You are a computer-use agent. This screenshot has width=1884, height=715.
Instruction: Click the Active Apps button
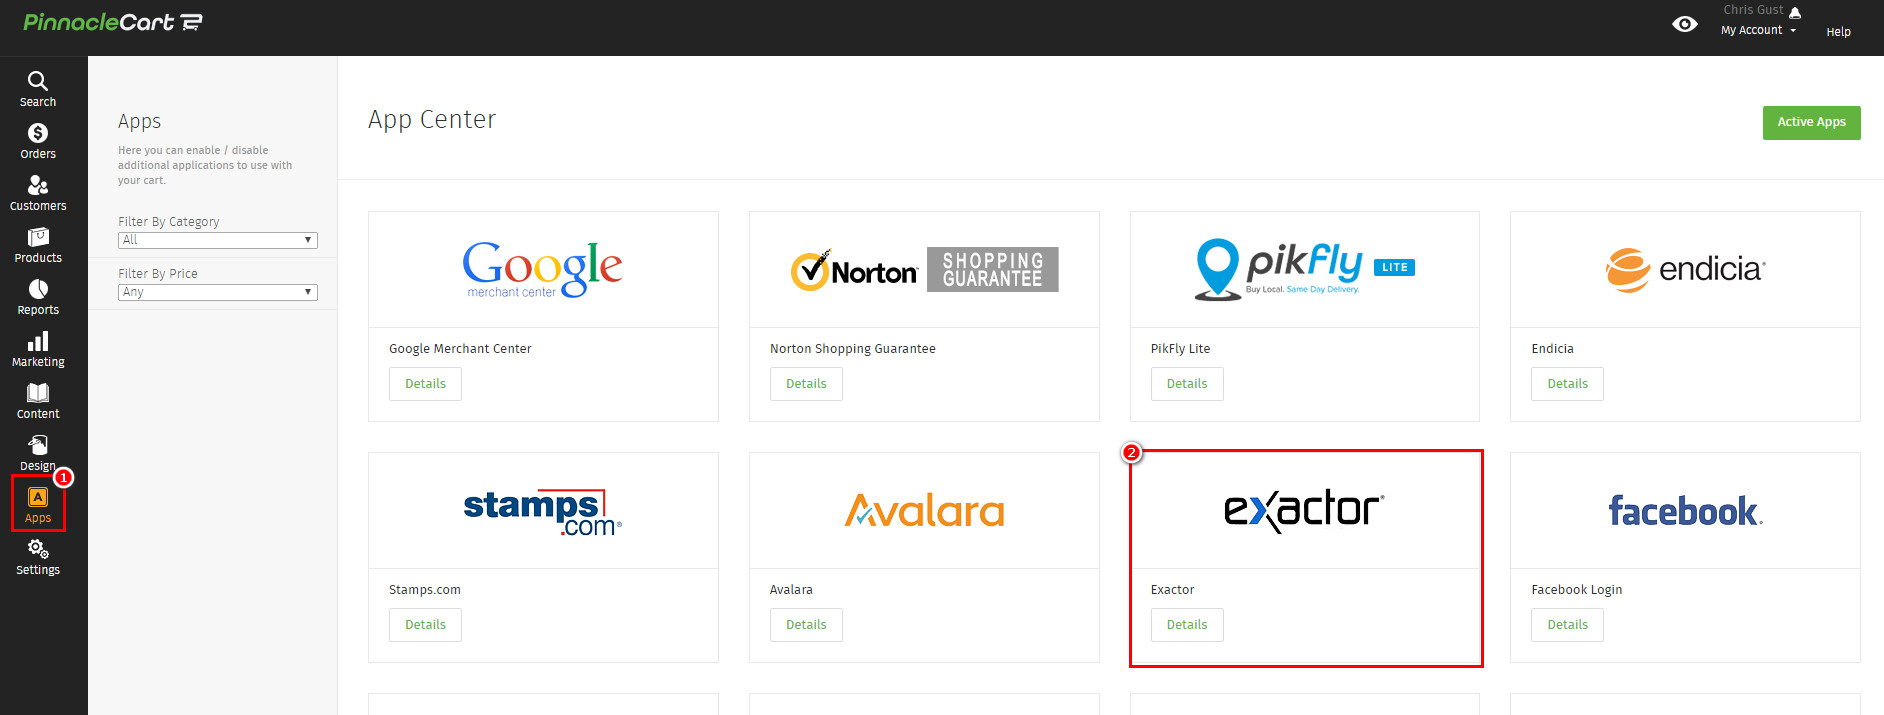[x=1811, y=123]
